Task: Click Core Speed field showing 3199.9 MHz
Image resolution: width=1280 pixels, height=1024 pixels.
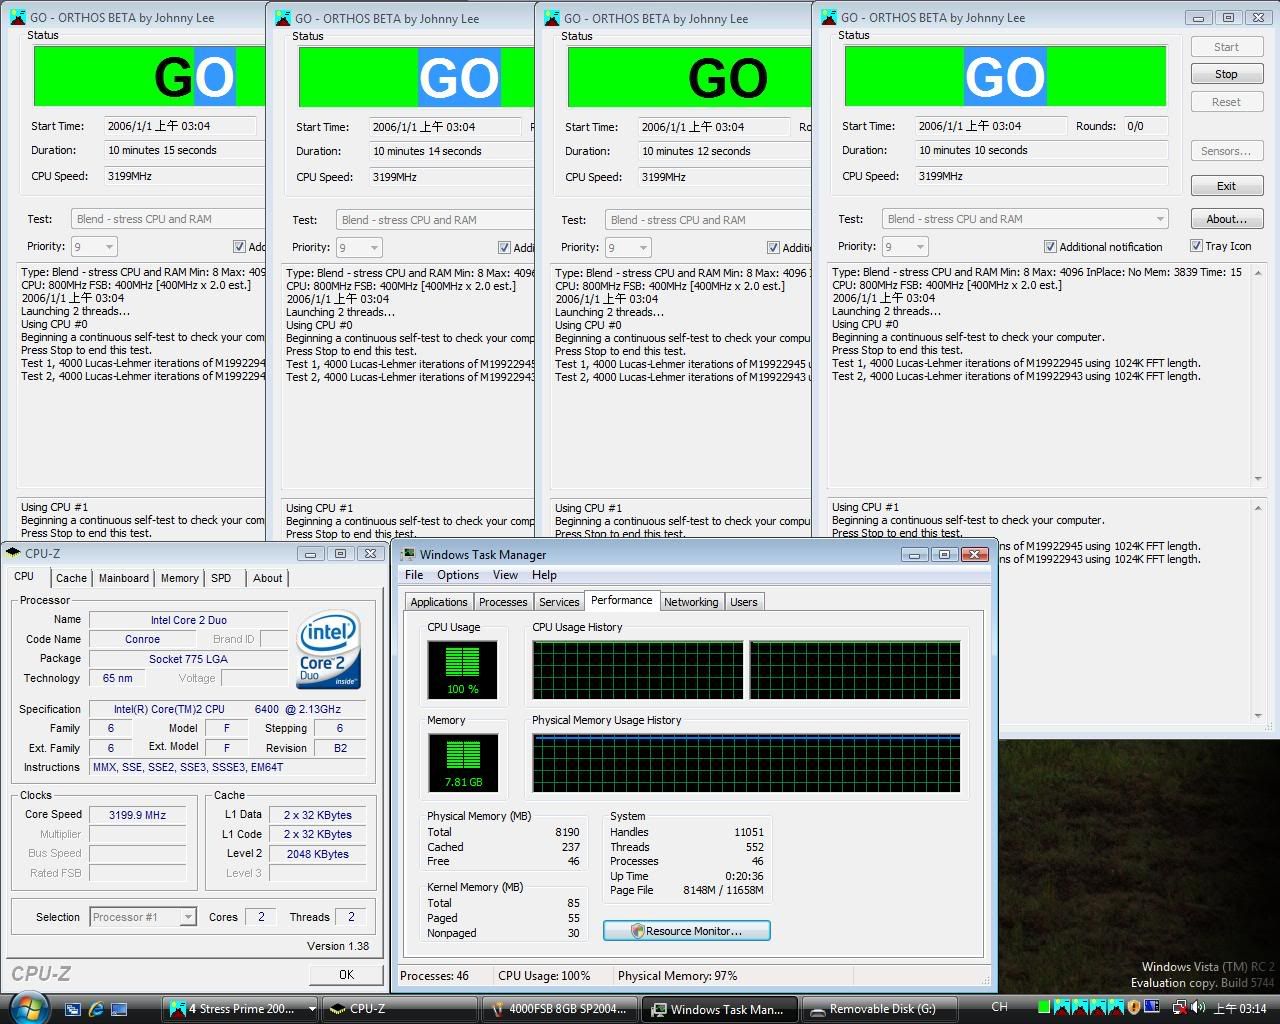Action: click(x=137, y=814)
